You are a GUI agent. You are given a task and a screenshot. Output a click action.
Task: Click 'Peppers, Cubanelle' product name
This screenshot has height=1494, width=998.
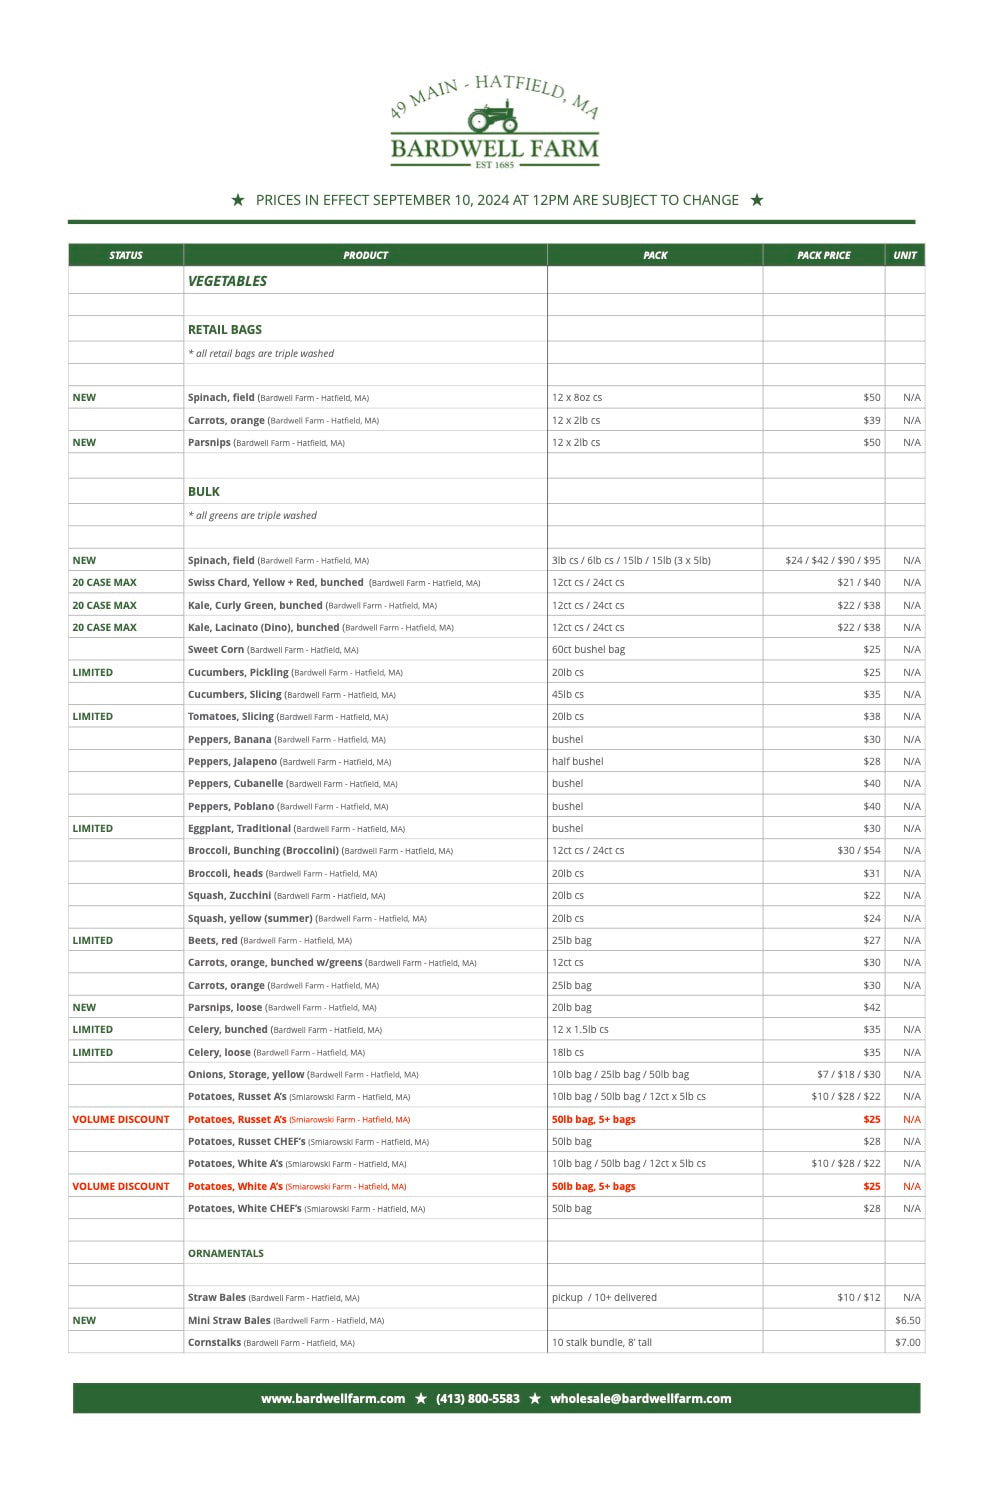click(x=236, y=783)
